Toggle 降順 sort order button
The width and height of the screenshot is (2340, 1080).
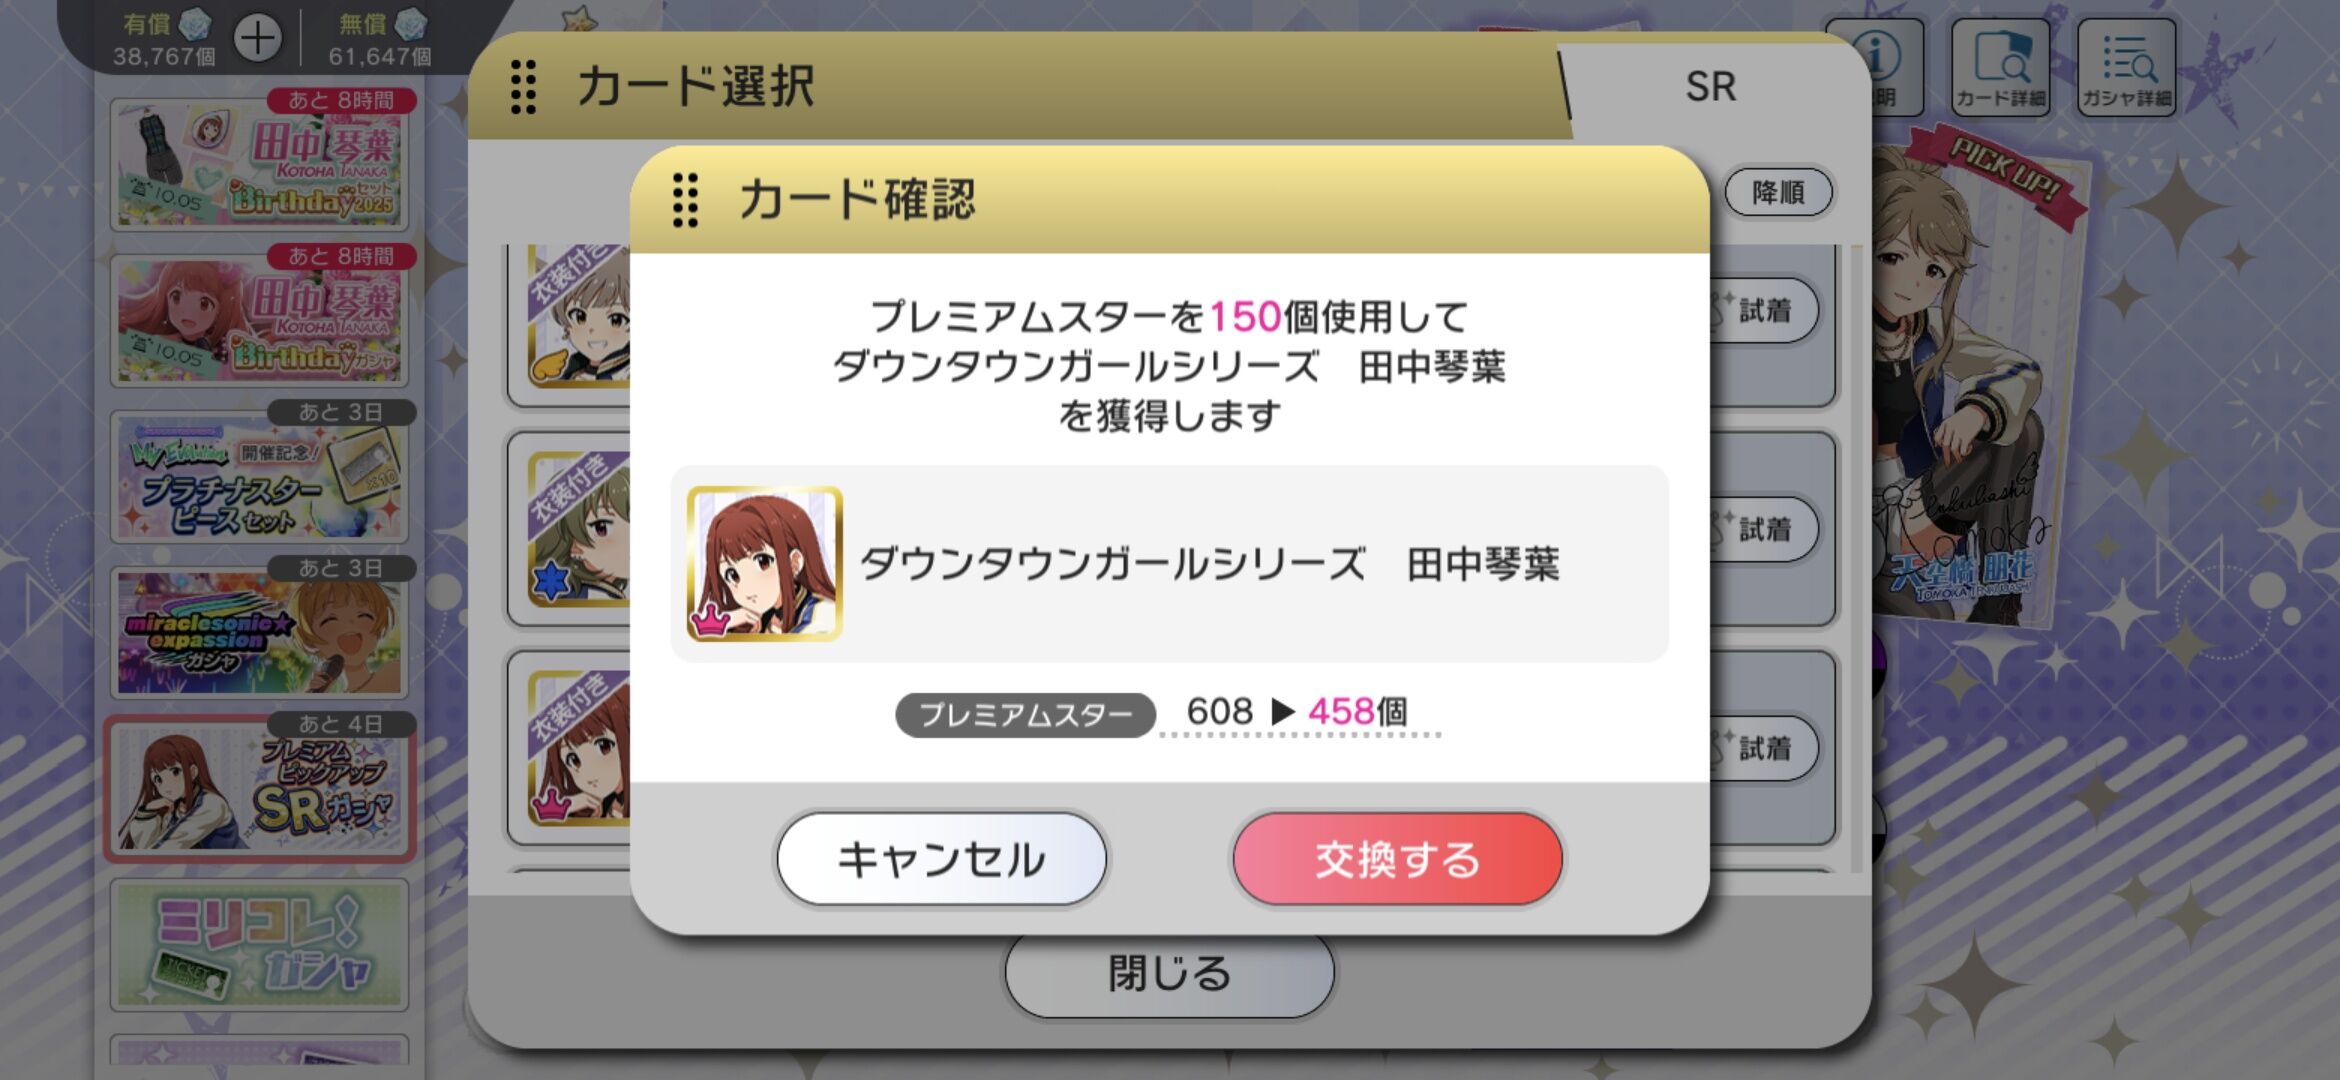(x=1778, y=192)
